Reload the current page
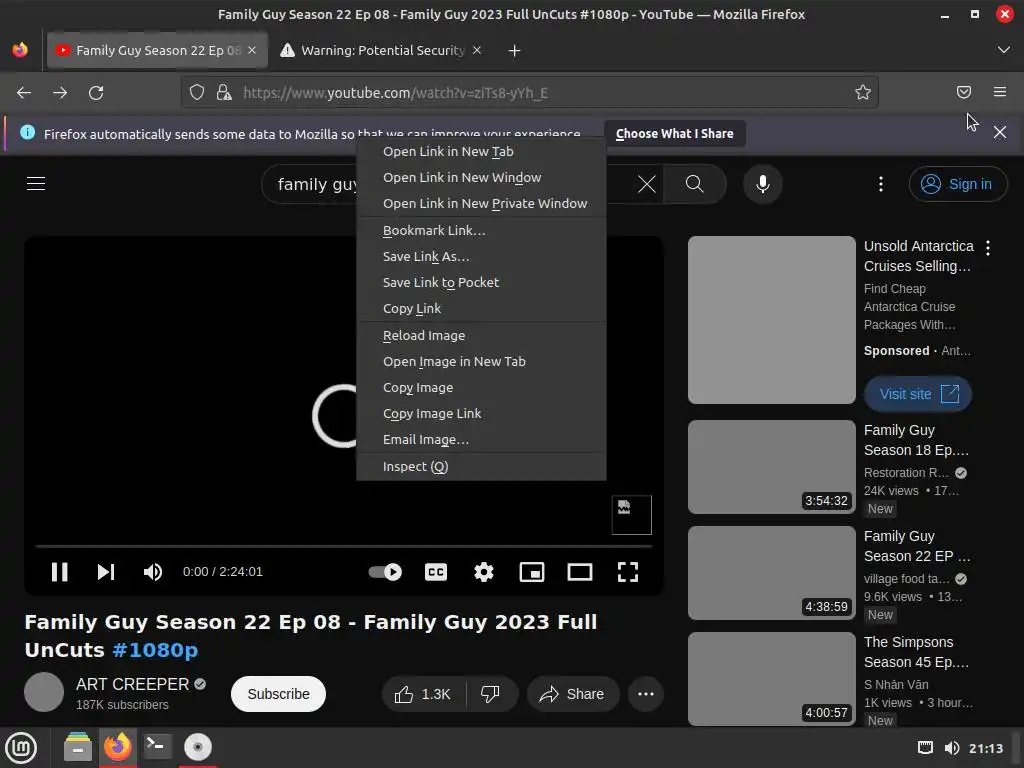The width and height of the screenshot is (1024, 768). click(x=96, y=93)
